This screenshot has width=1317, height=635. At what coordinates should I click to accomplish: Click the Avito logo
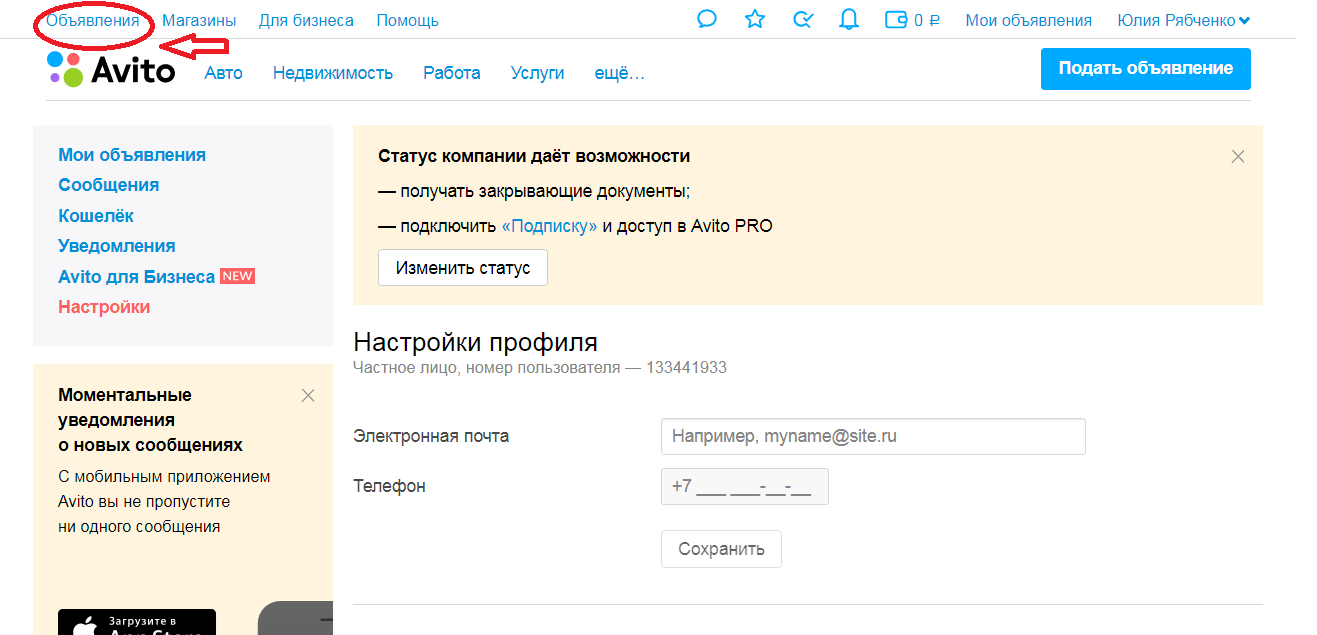point(111,69)
